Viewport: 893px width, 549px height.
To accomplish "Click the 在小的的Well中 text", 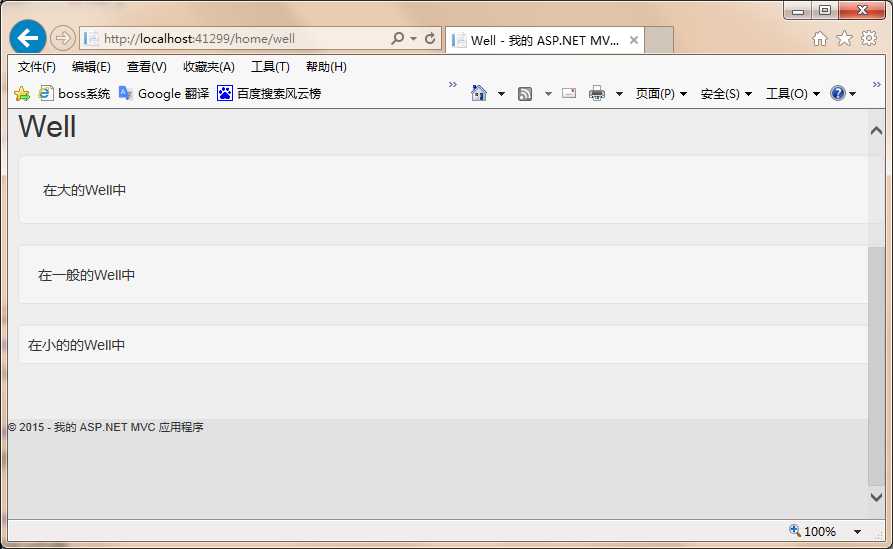I will 76,345.
